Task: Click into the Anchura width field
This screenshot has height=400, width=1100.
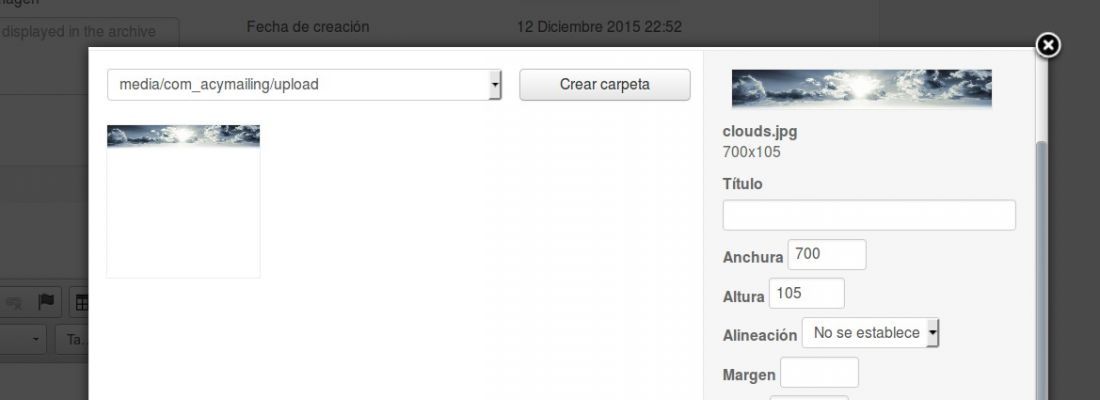Action: [x=827, y=254]
